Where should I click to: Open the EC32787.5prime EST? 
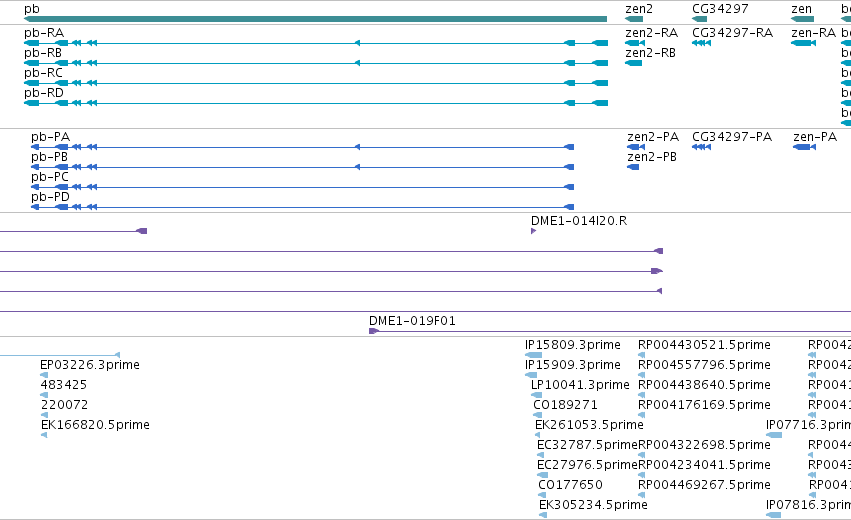pos(541,455)
